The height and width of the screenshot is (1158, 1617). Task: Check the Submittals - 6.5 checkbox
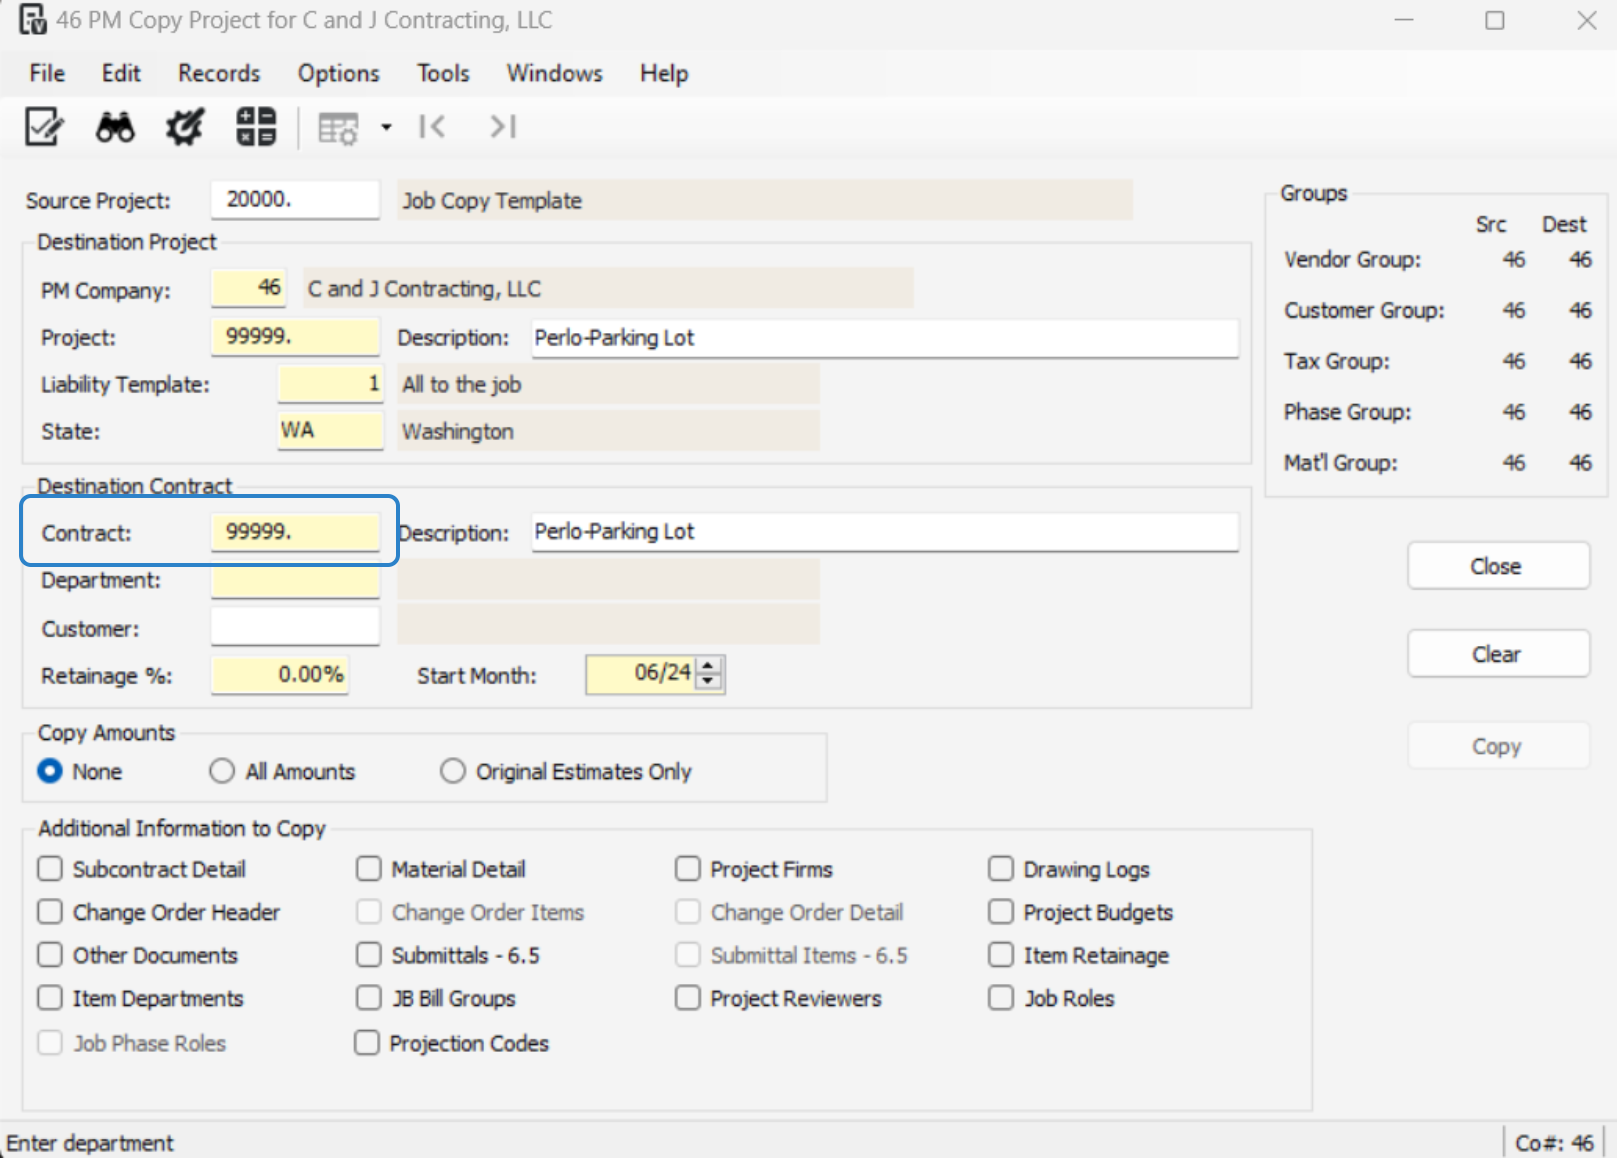369,954
